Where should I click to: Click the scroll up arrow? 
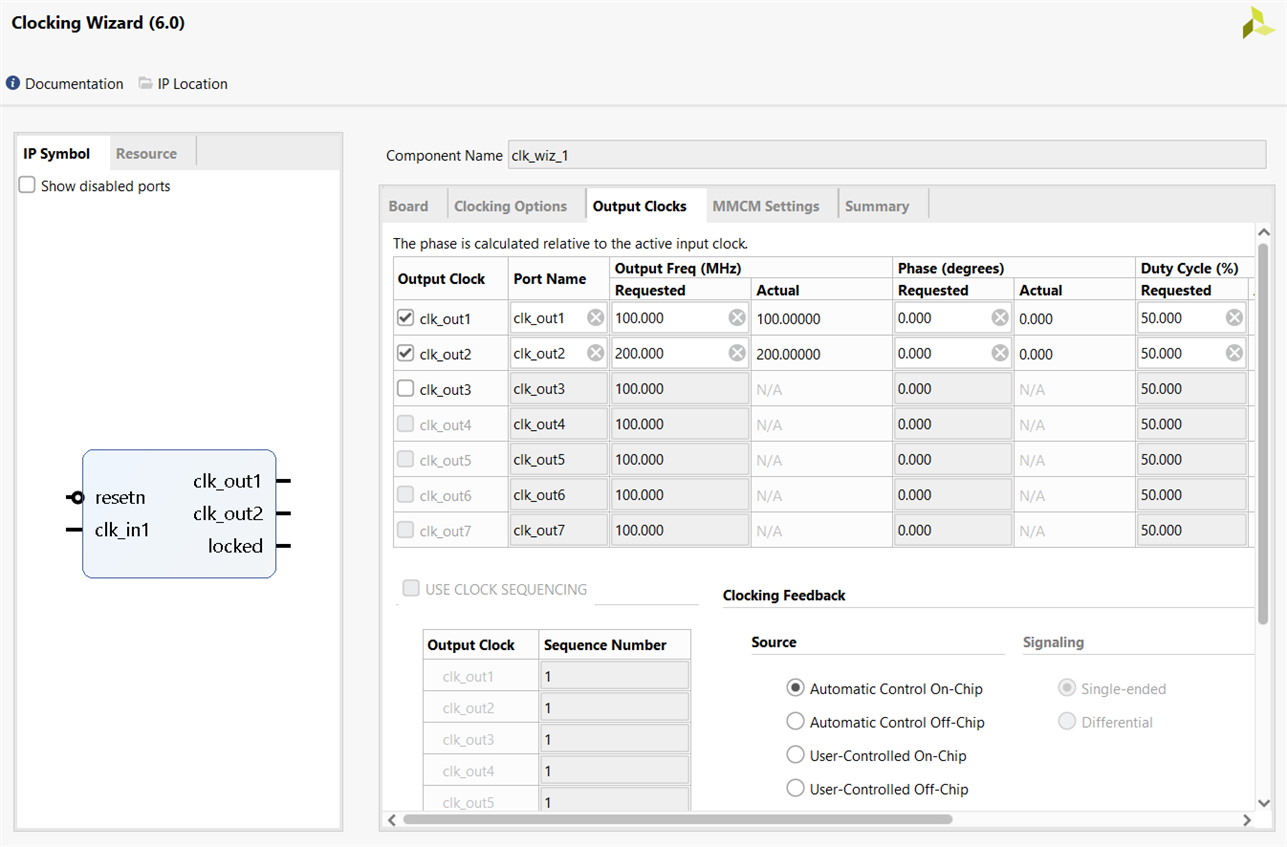coord(1263,232)
